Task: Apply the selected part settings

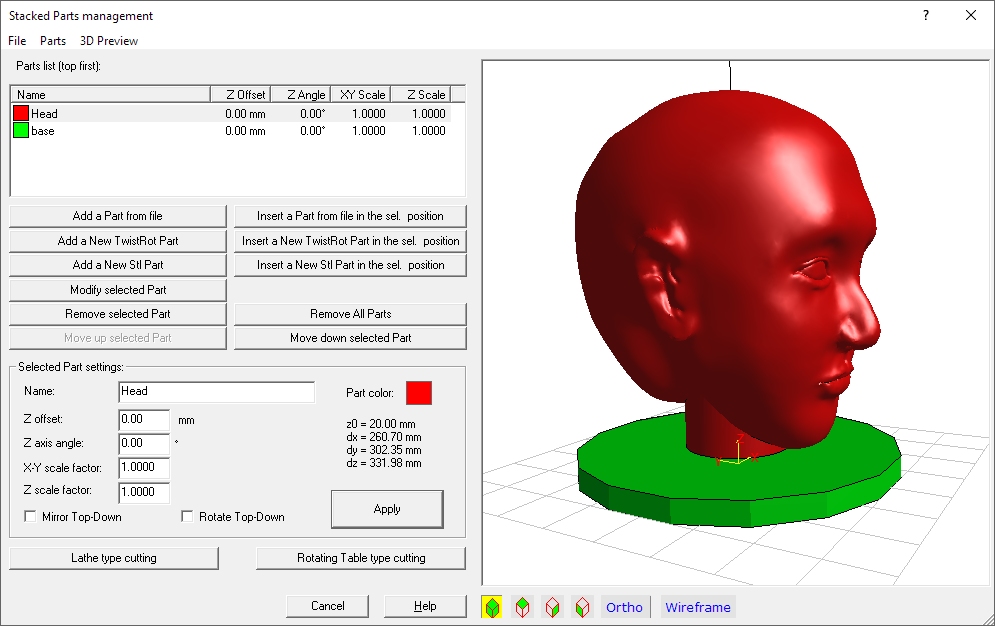Action: [387, 509]
